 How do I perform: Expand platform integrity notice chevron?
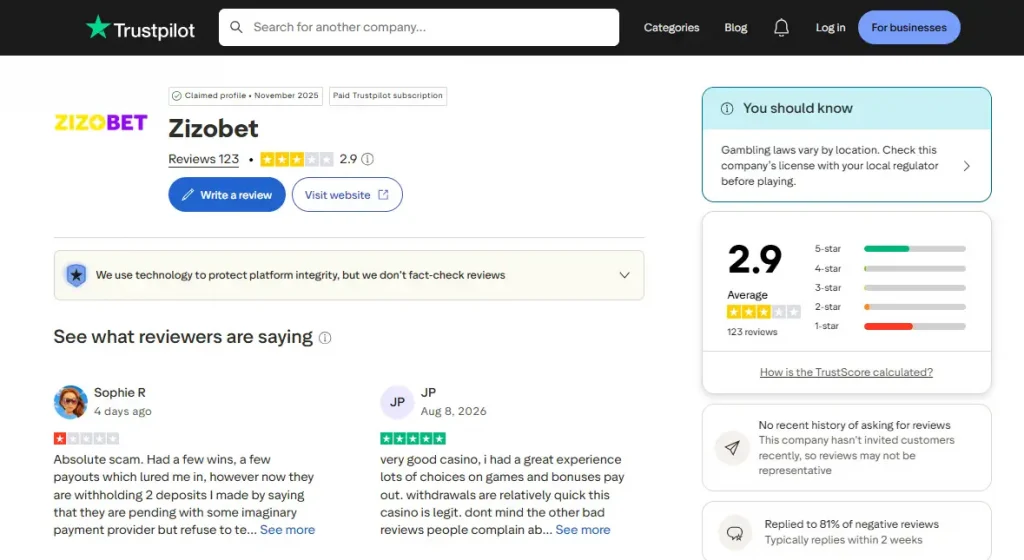[624, 275]
